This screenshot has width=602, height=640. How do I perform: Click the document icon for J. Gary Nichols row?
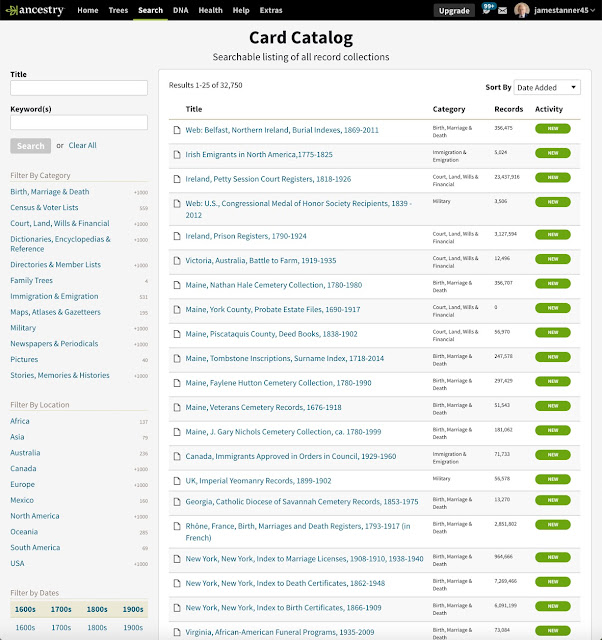pos(177,432)
